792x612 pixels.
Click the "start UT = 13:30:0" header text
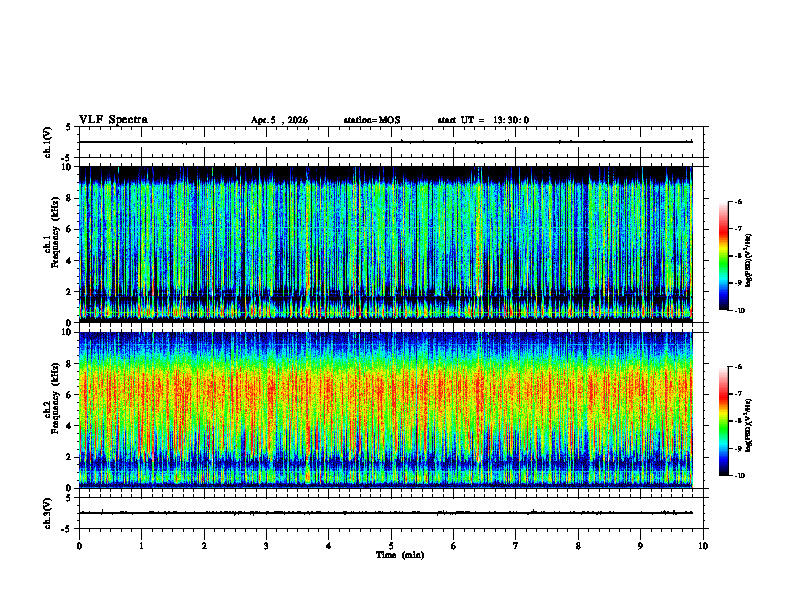pyautogui.click(x=483, y=120)
